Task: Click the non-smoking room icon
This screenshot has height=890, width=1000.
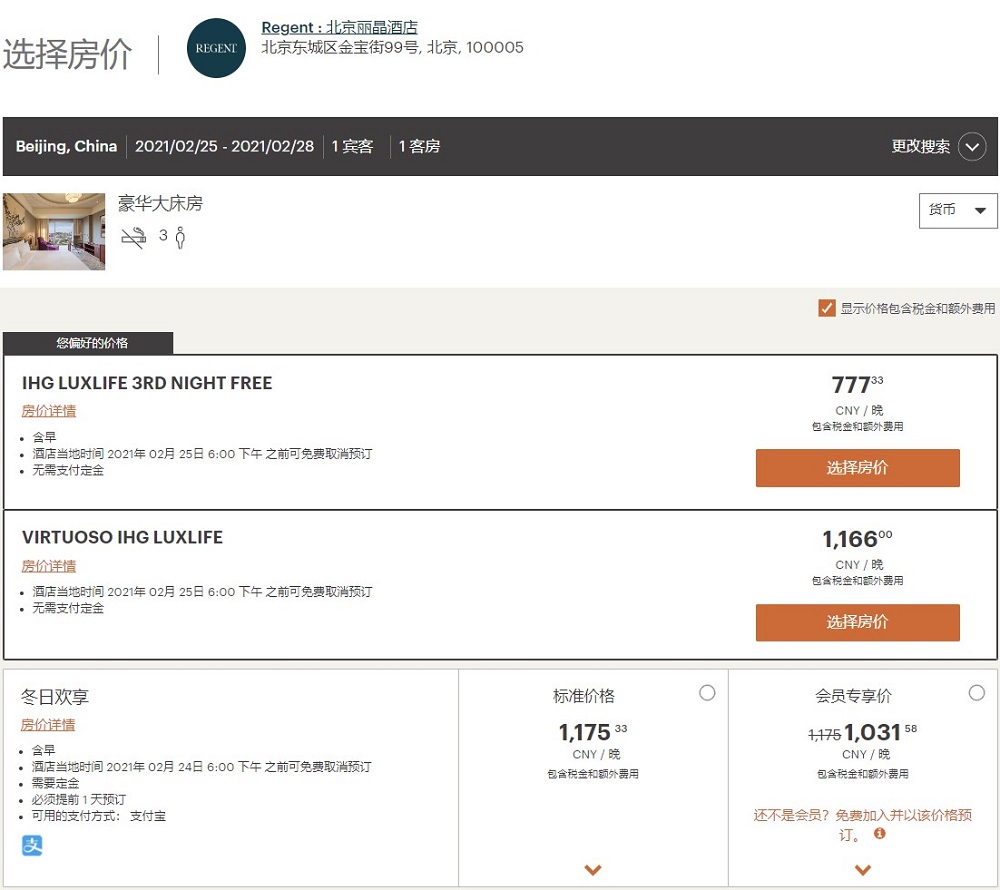Action: (133, 237)
